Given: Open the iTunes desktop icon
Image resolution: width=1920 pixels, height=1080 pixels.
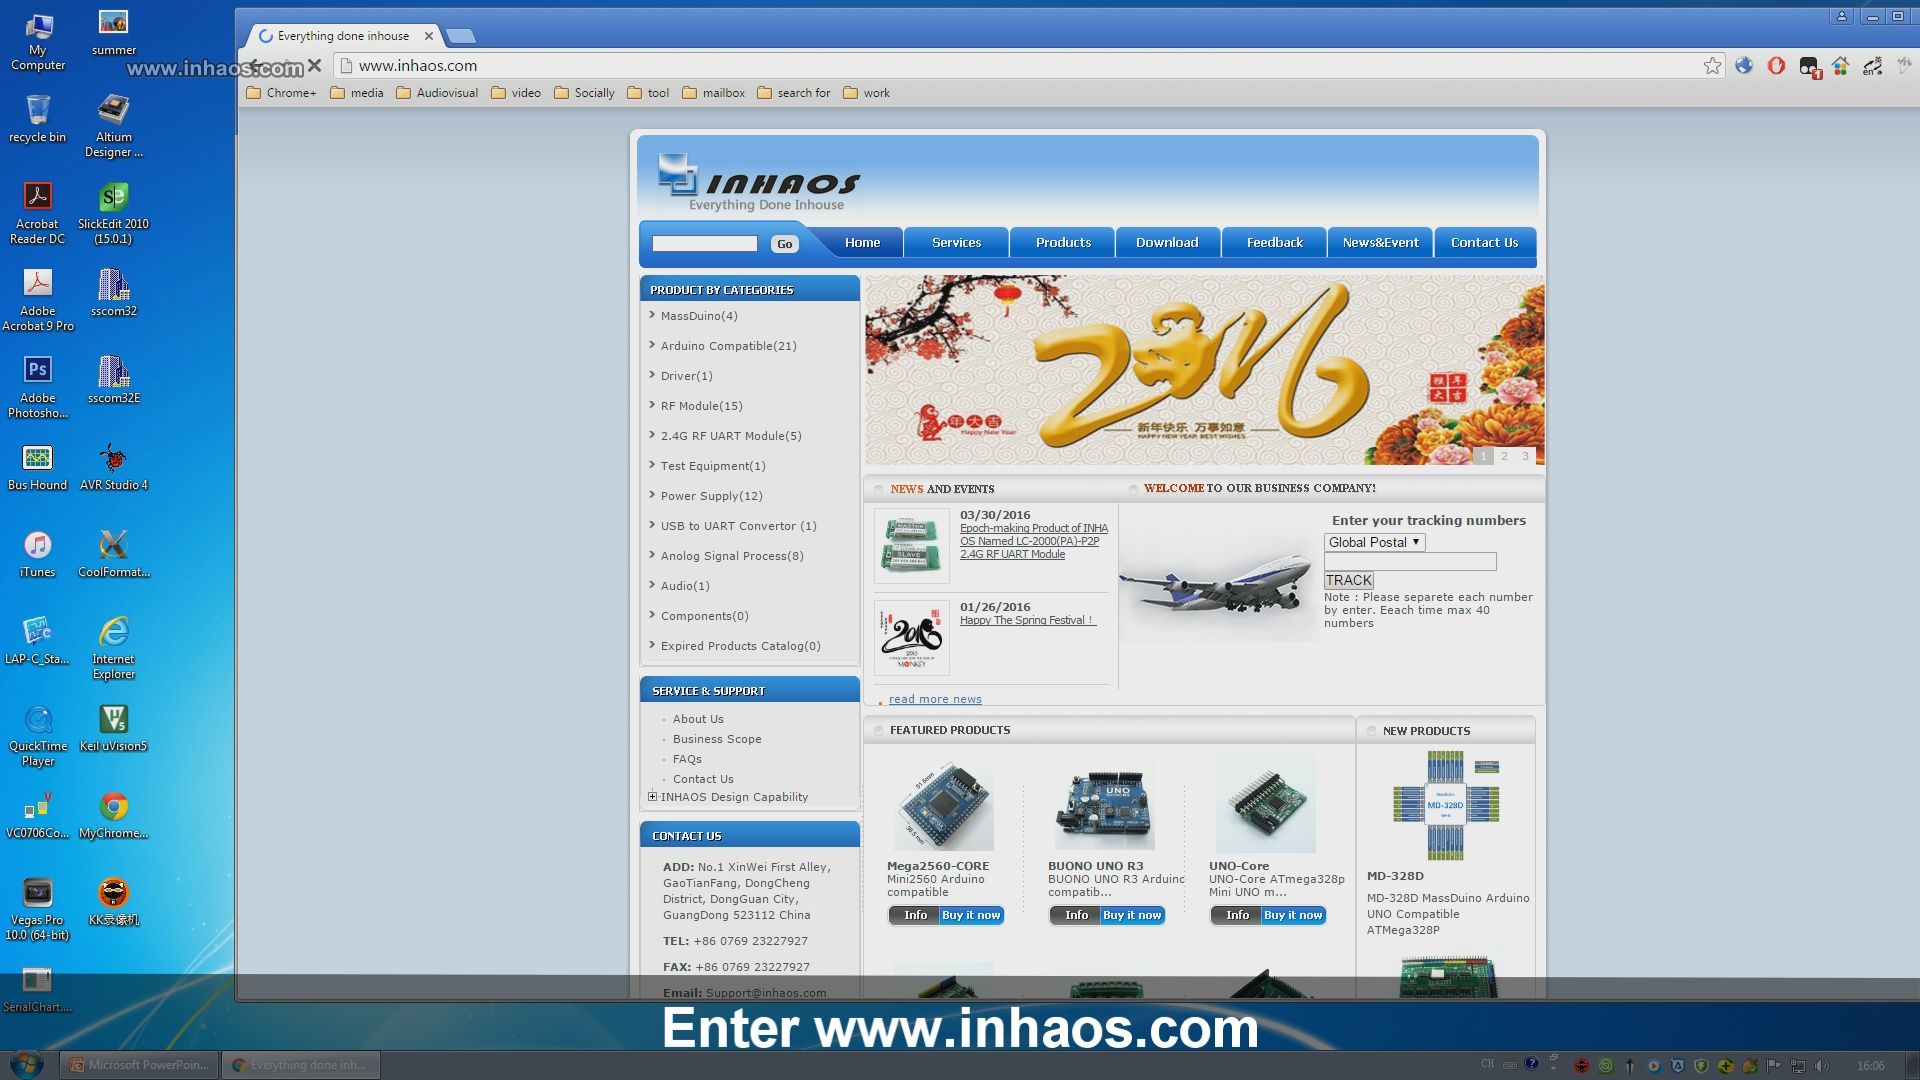Looking at the screenshot, I should click(37, 545).
